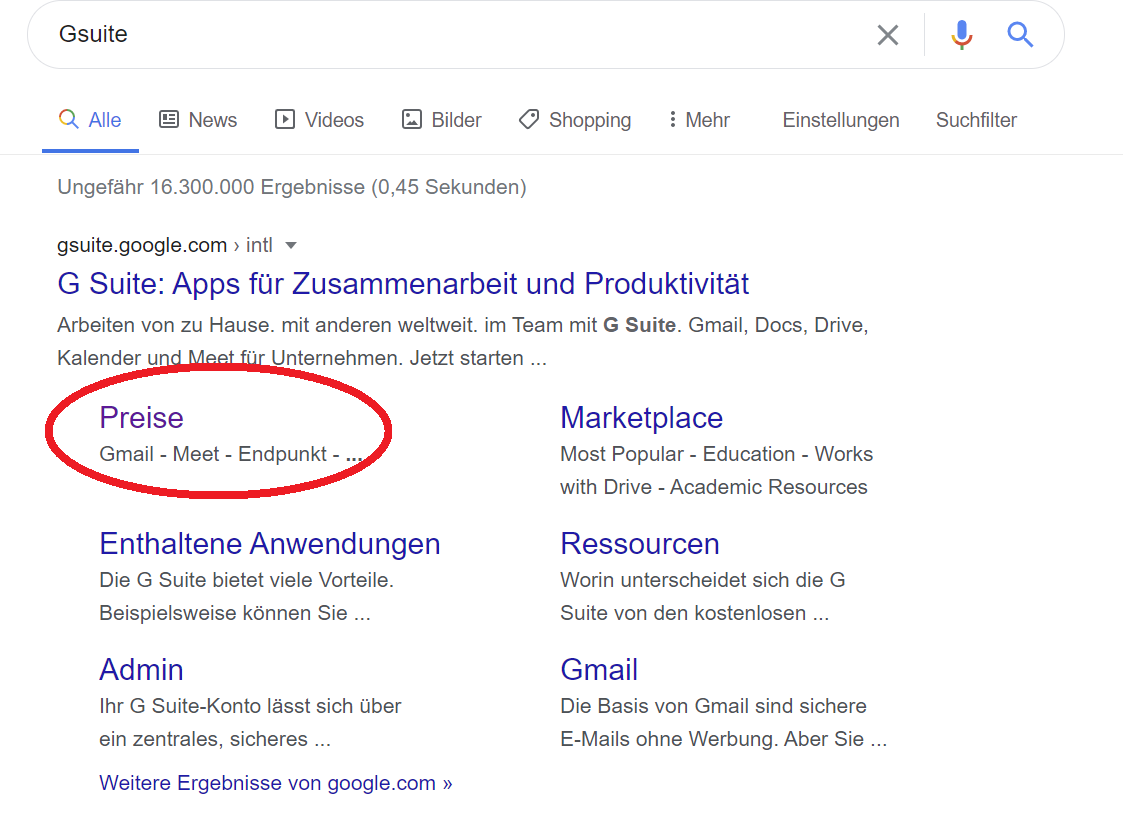Click the Gmail - Meet - Endpunkt snippet
Screen dimensions: 1123x822
[x=231, y=454]
